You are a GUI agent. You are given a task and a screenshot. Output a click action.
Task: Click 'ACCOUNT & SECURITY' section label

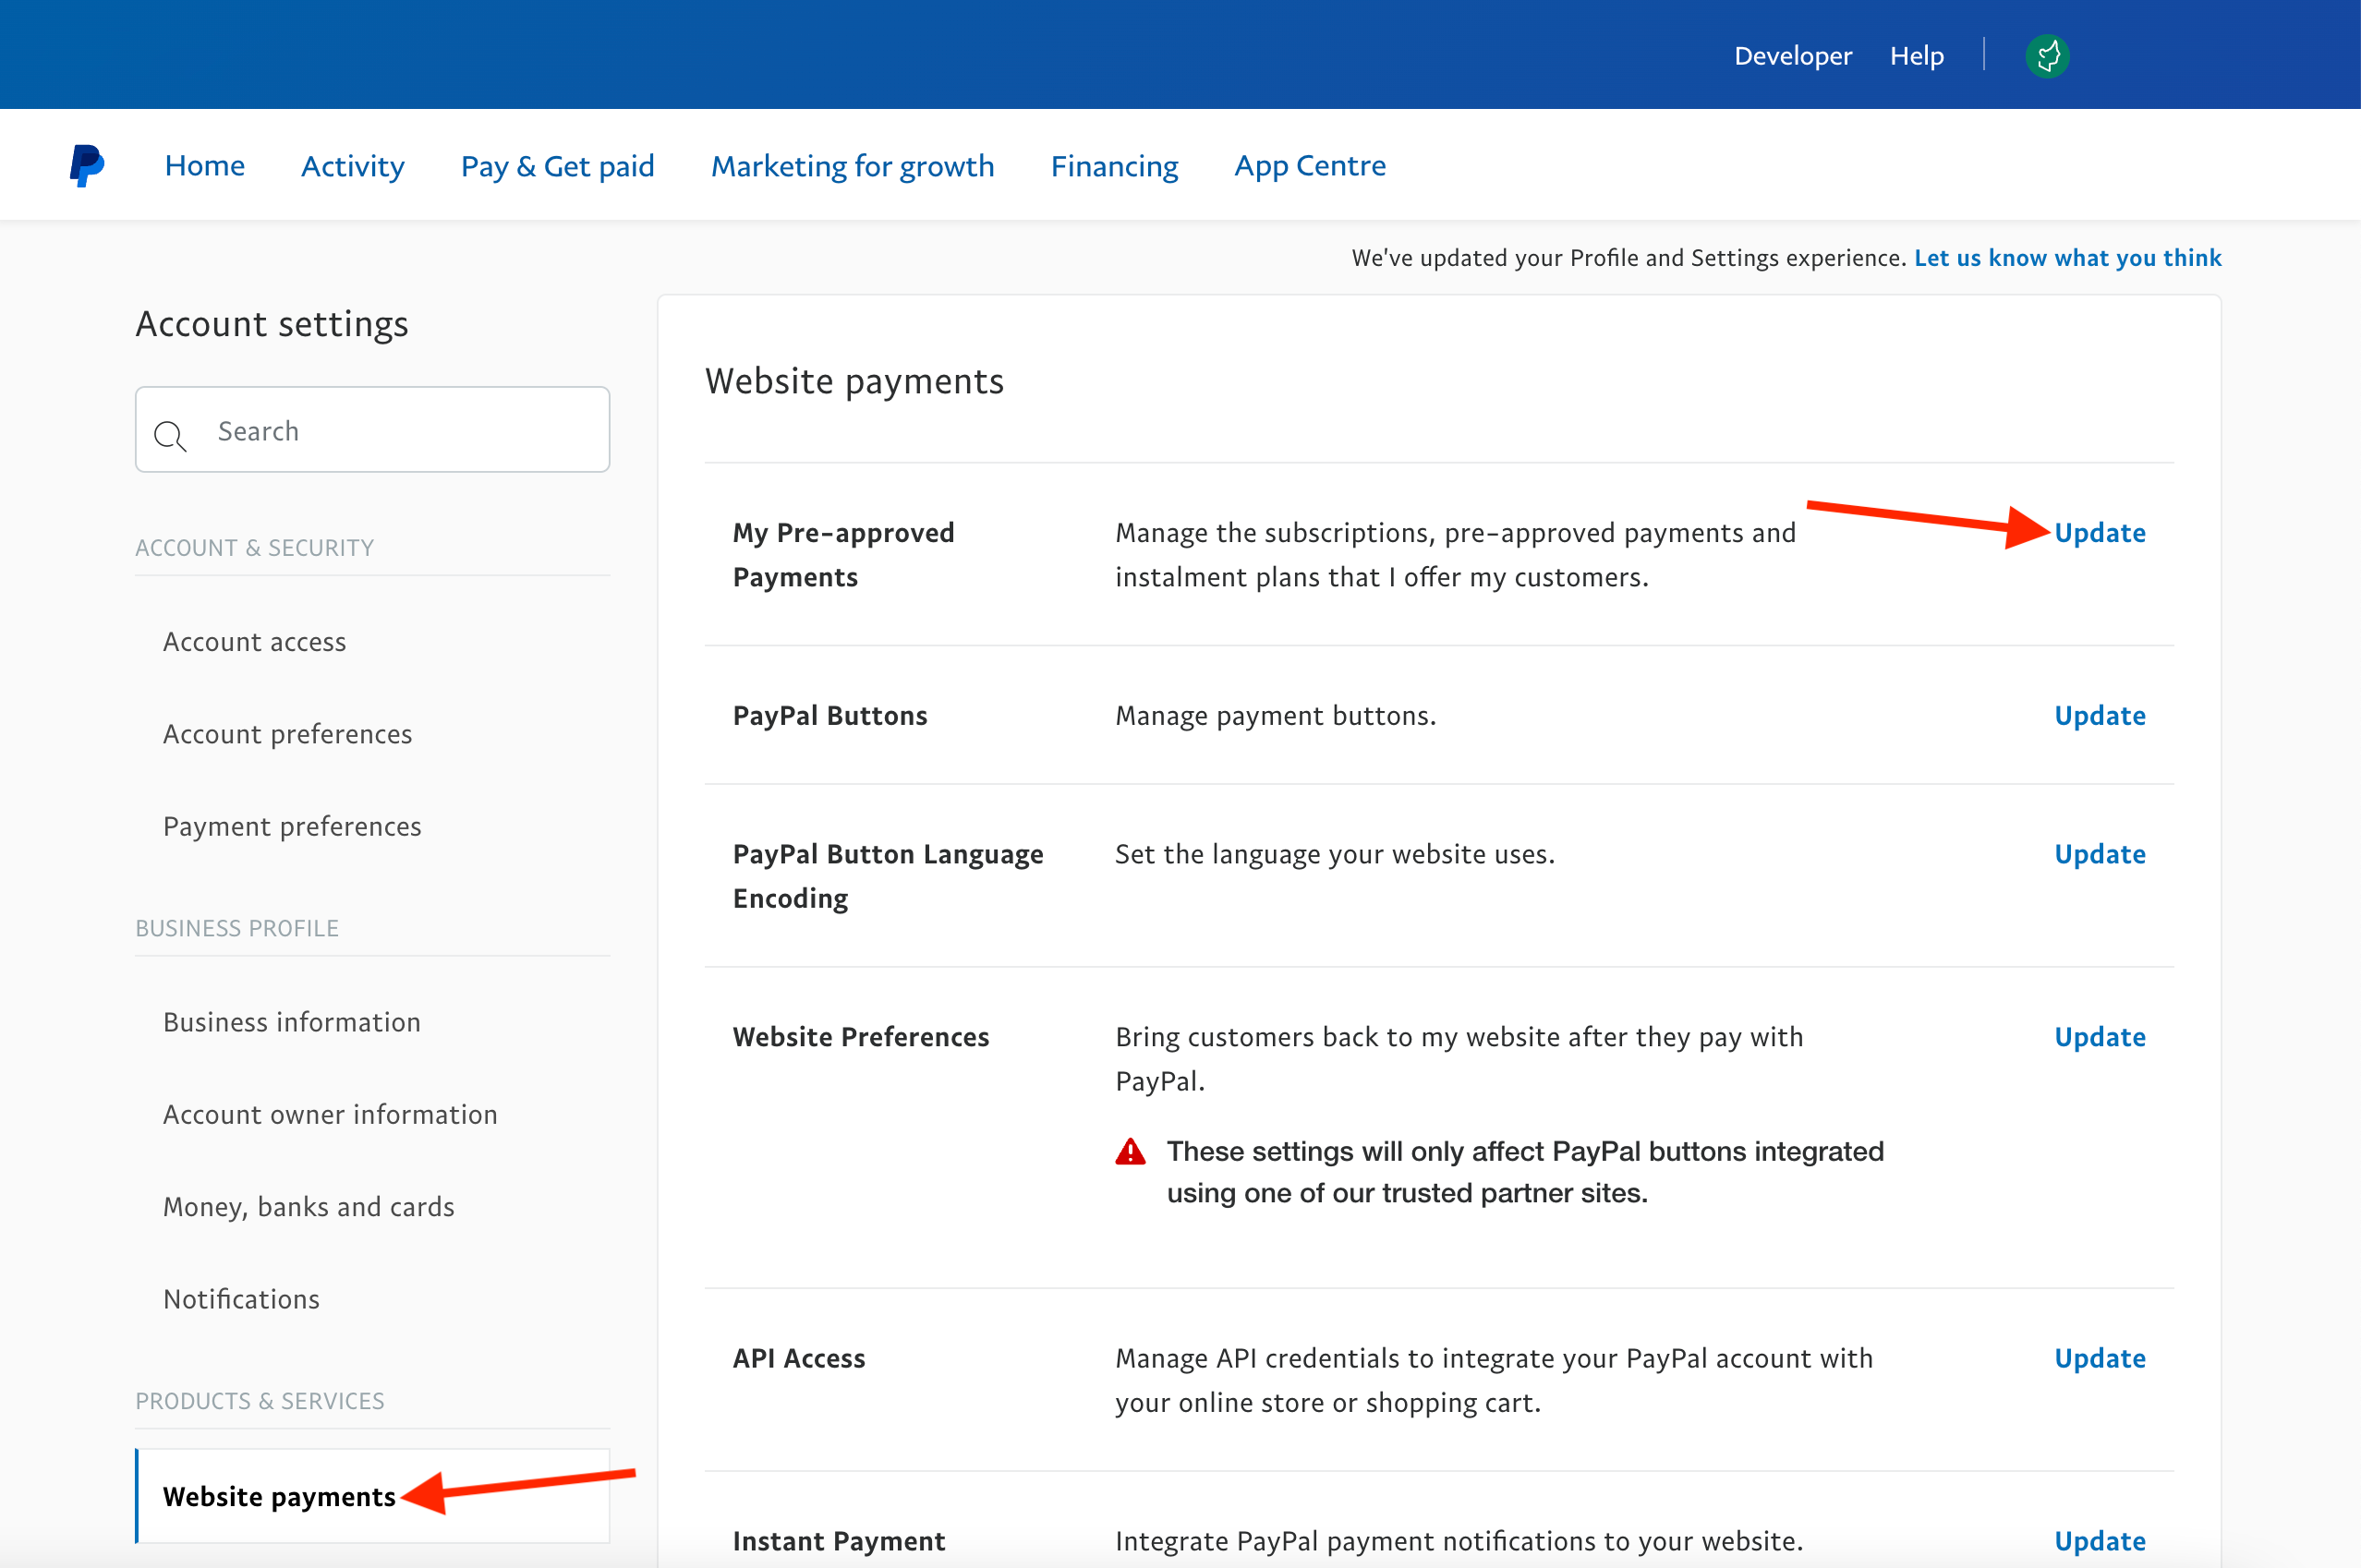pos(255,548)
